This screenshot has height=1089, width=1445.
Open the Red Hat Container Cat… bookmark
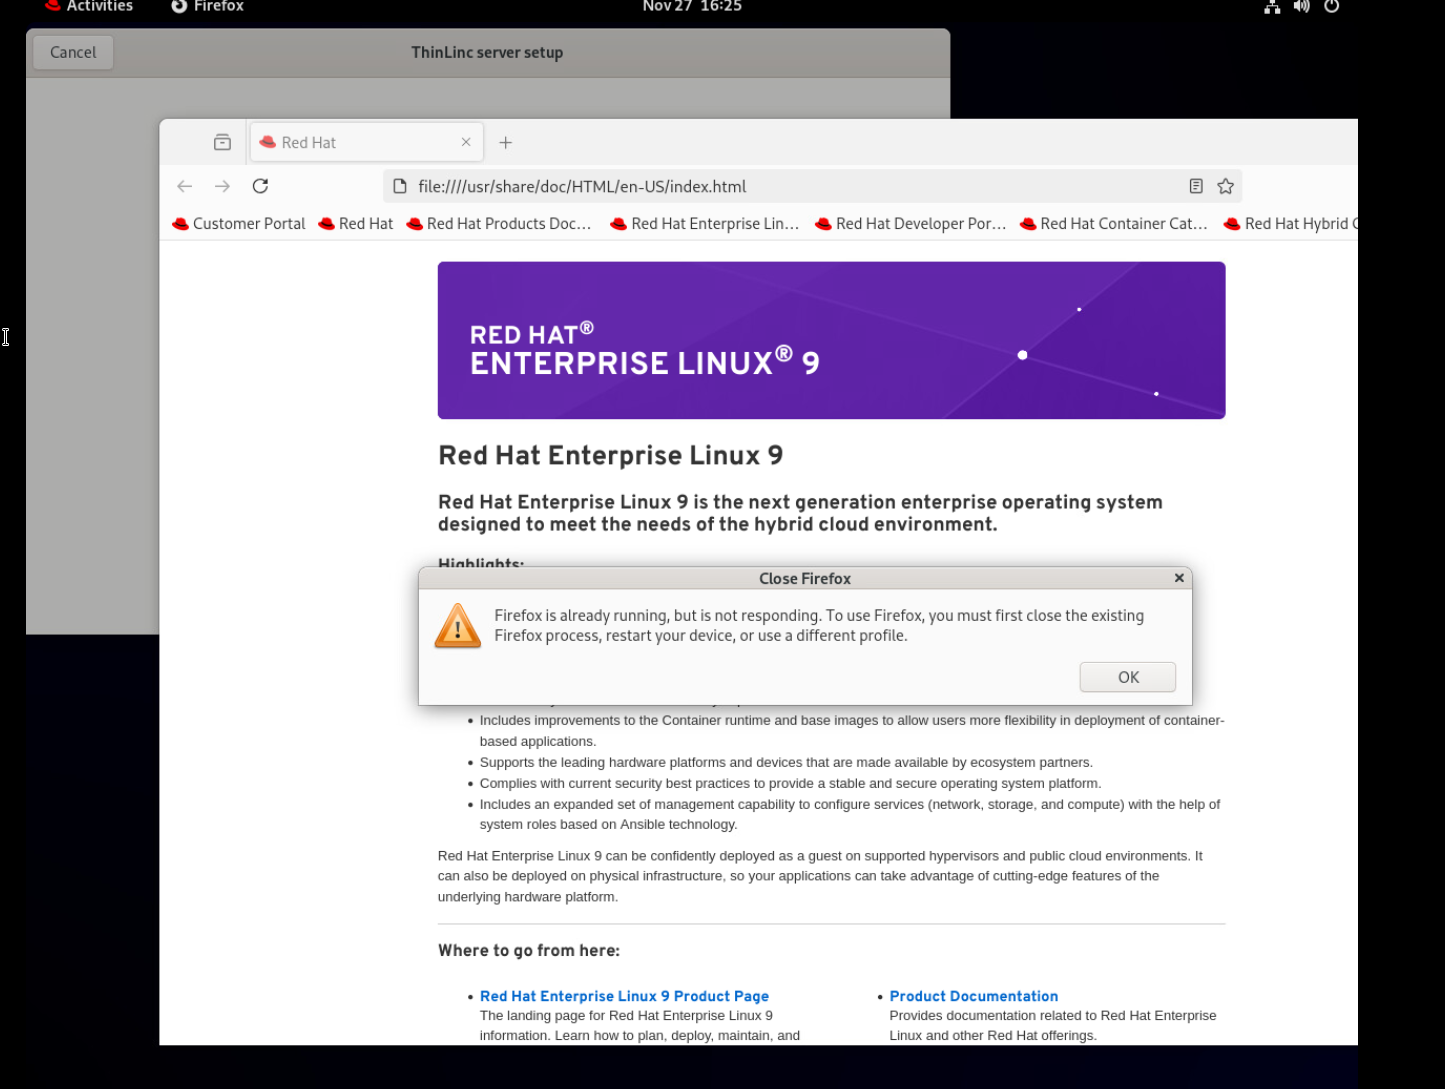point(1114,224)
